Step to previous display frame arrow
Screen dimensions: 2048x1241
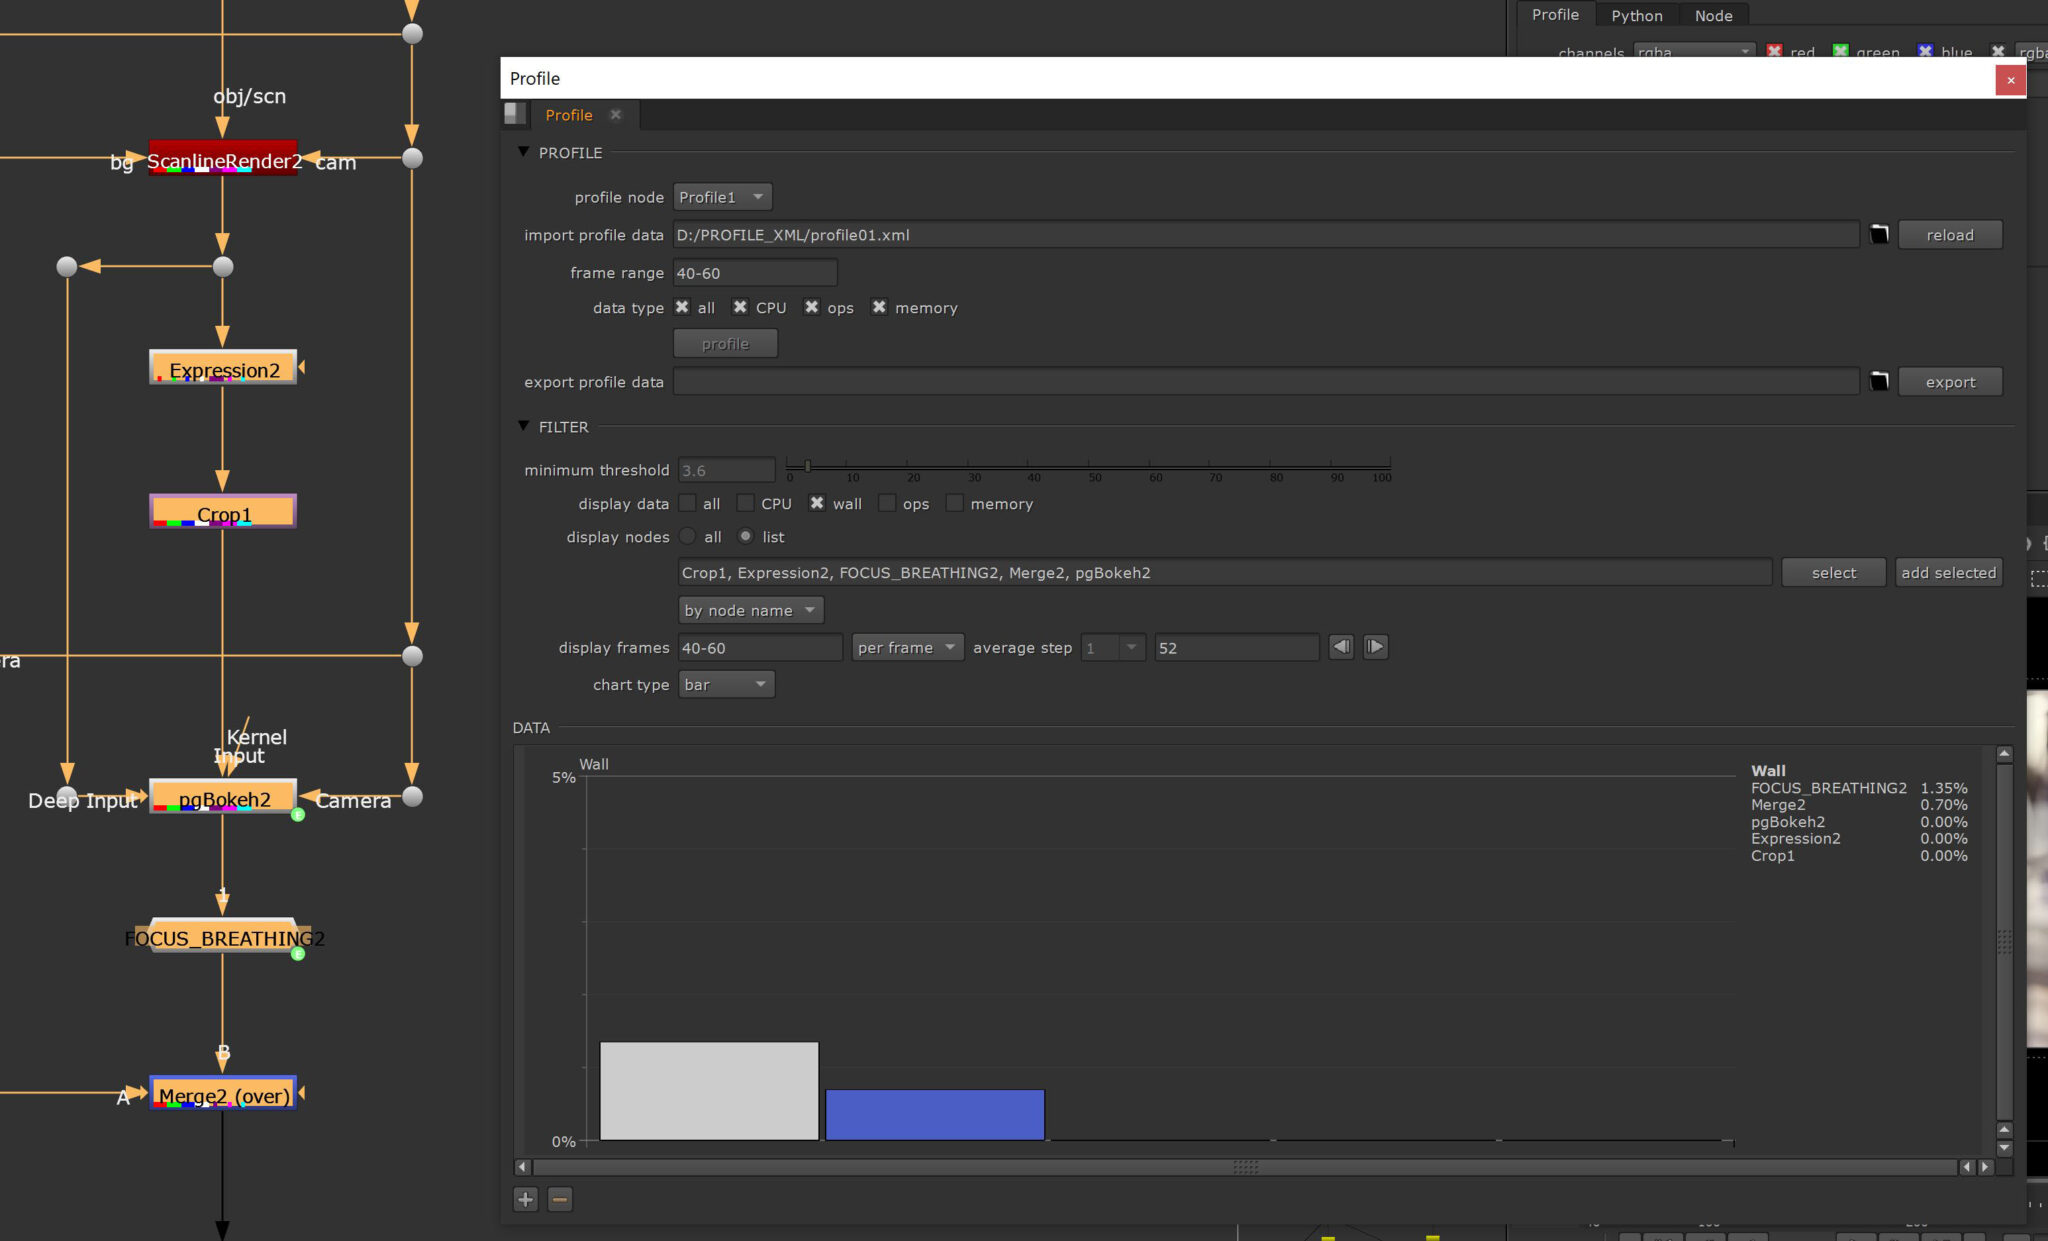pyautogui.click(x=1341, y=647)
